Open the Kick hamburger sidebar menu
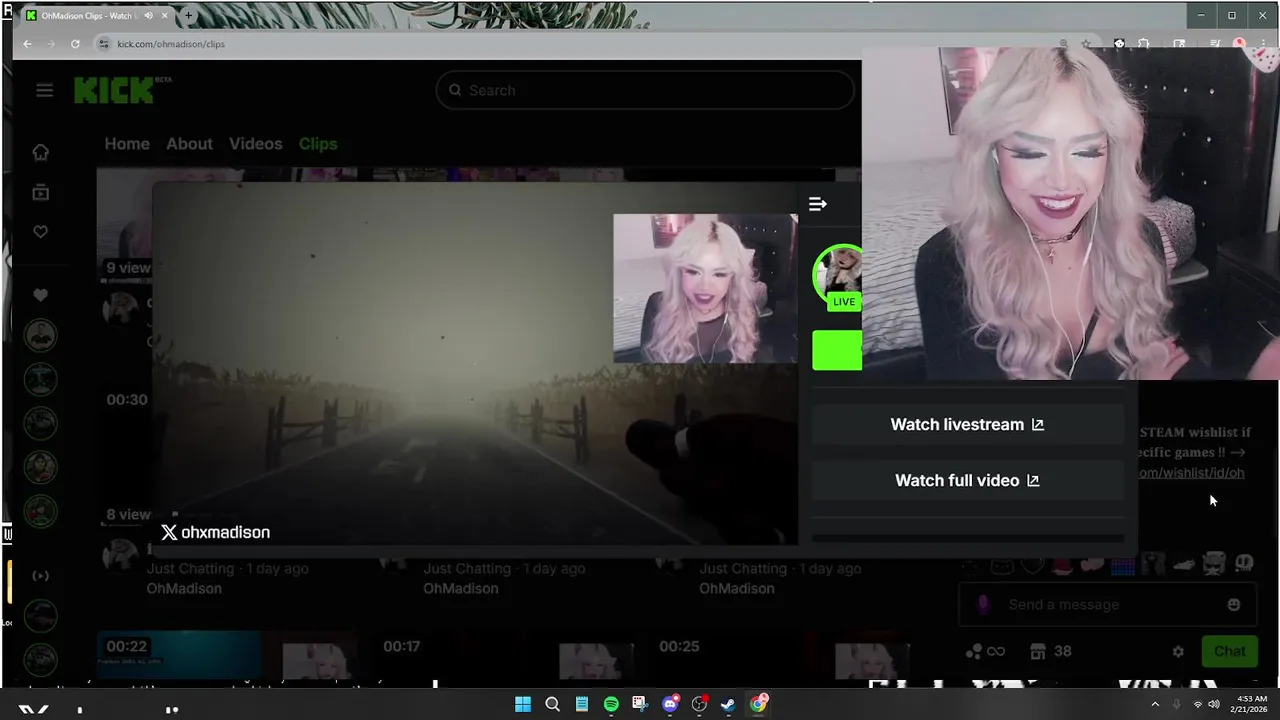The height and width of the screenshot is (720, 1280). click(44, 90)
